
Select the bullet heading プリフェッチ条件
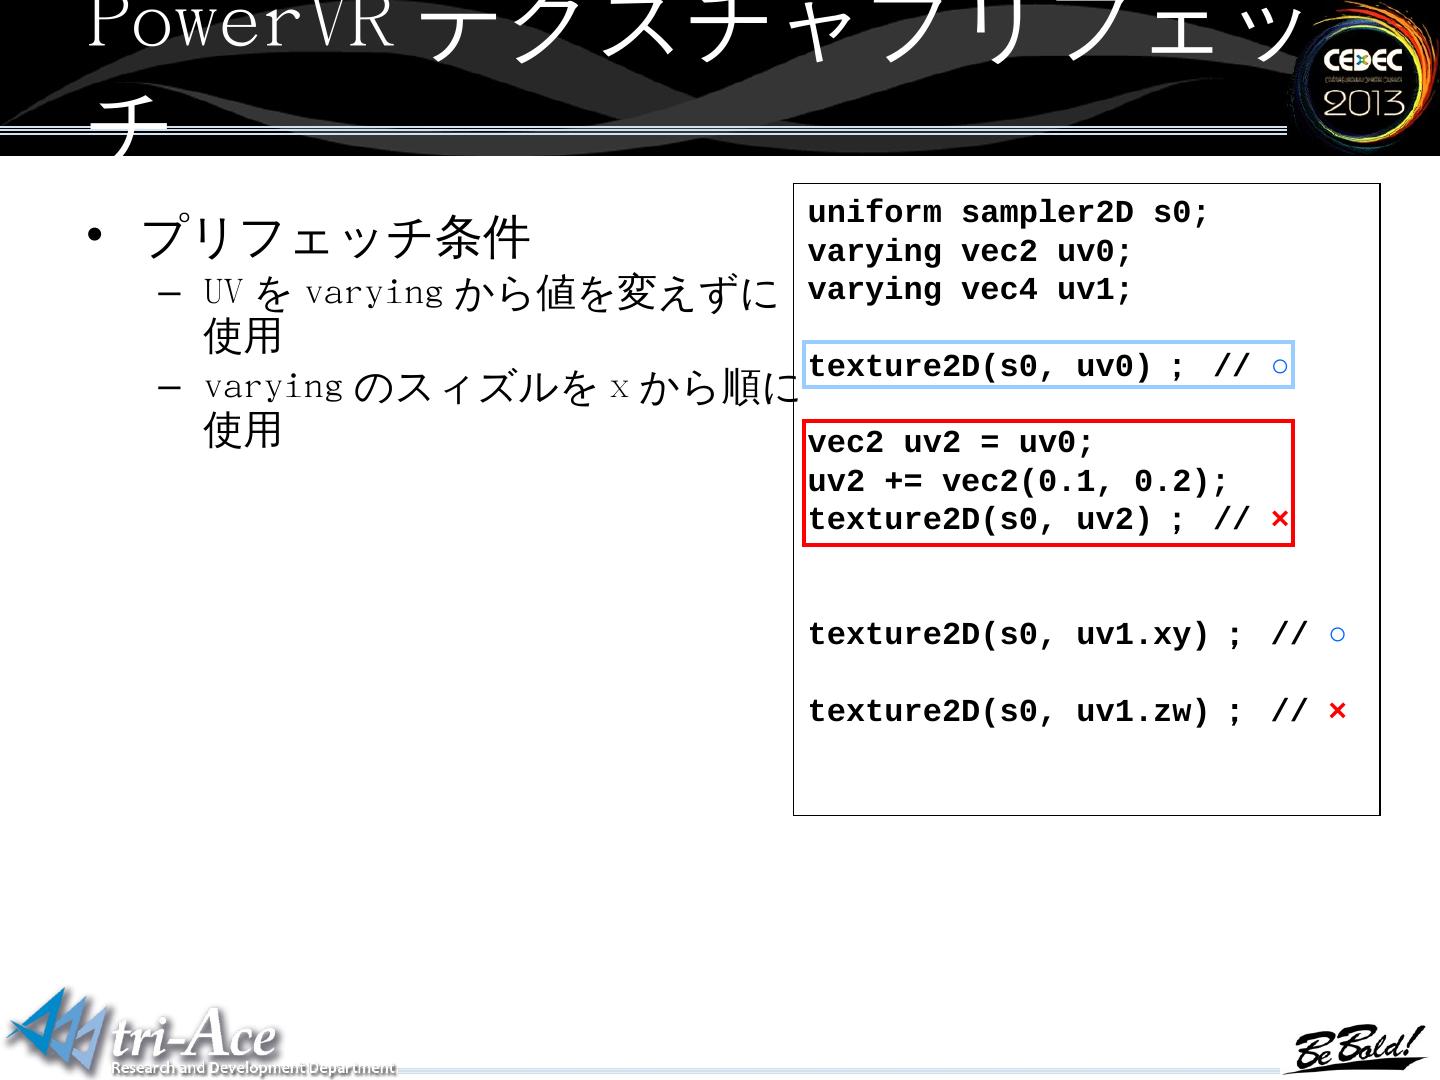point(335,238)
